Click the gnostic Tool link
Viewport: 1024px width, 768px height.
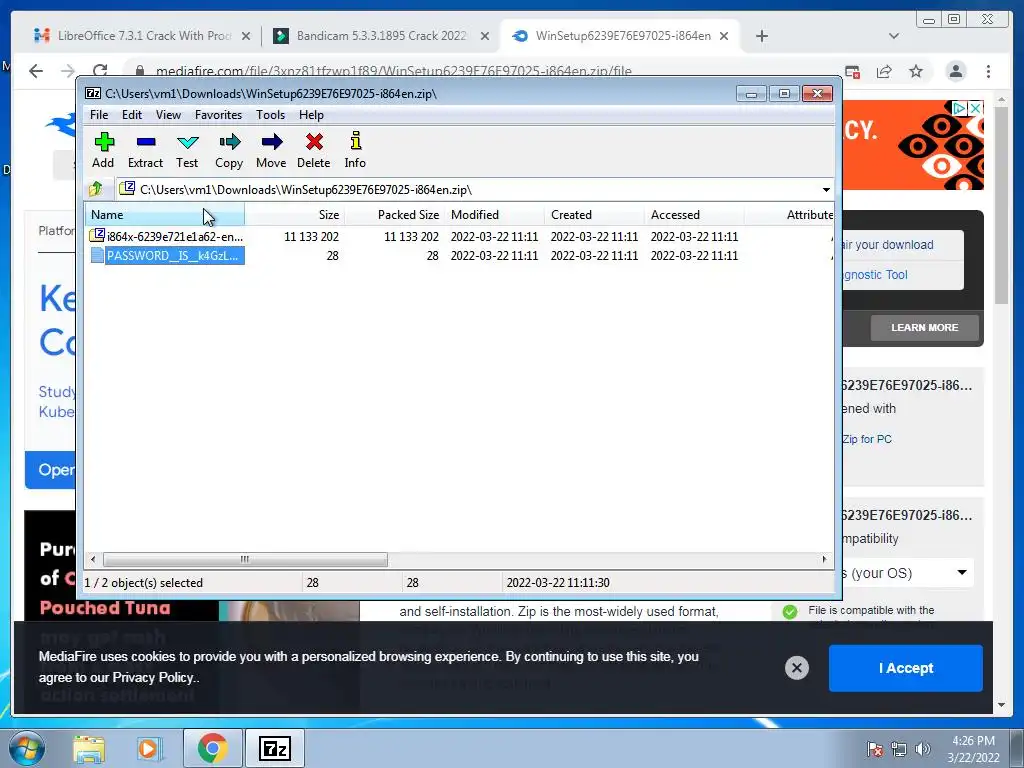click(874, 275)
